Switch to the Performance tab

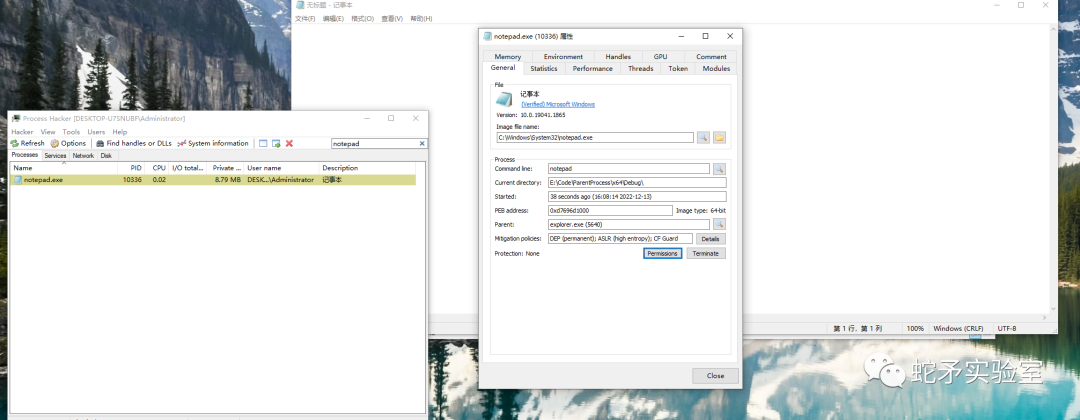pyautogui.click(x=592, y=69)
